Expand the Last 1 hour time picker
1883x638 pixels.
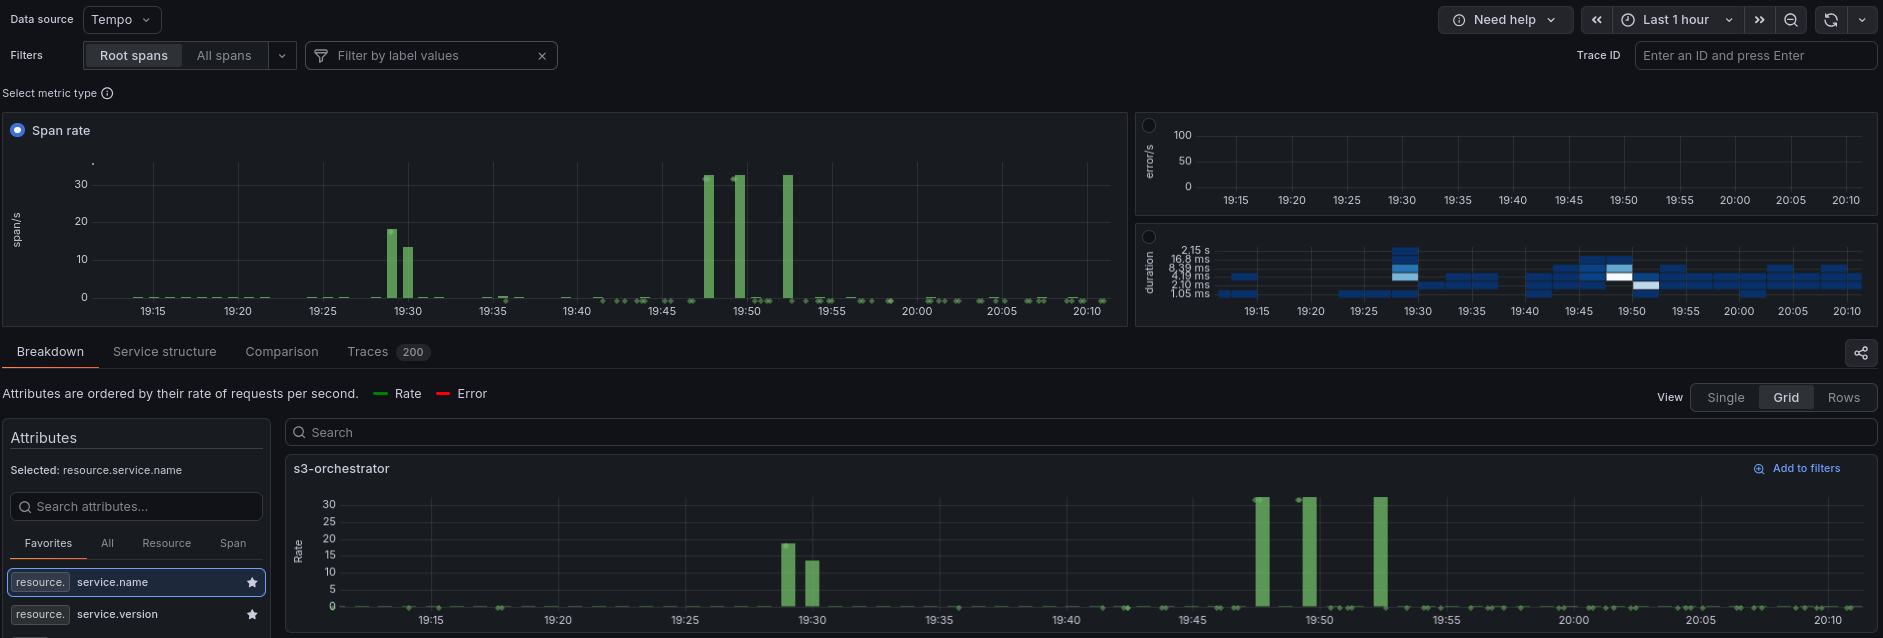[1678, 20]
